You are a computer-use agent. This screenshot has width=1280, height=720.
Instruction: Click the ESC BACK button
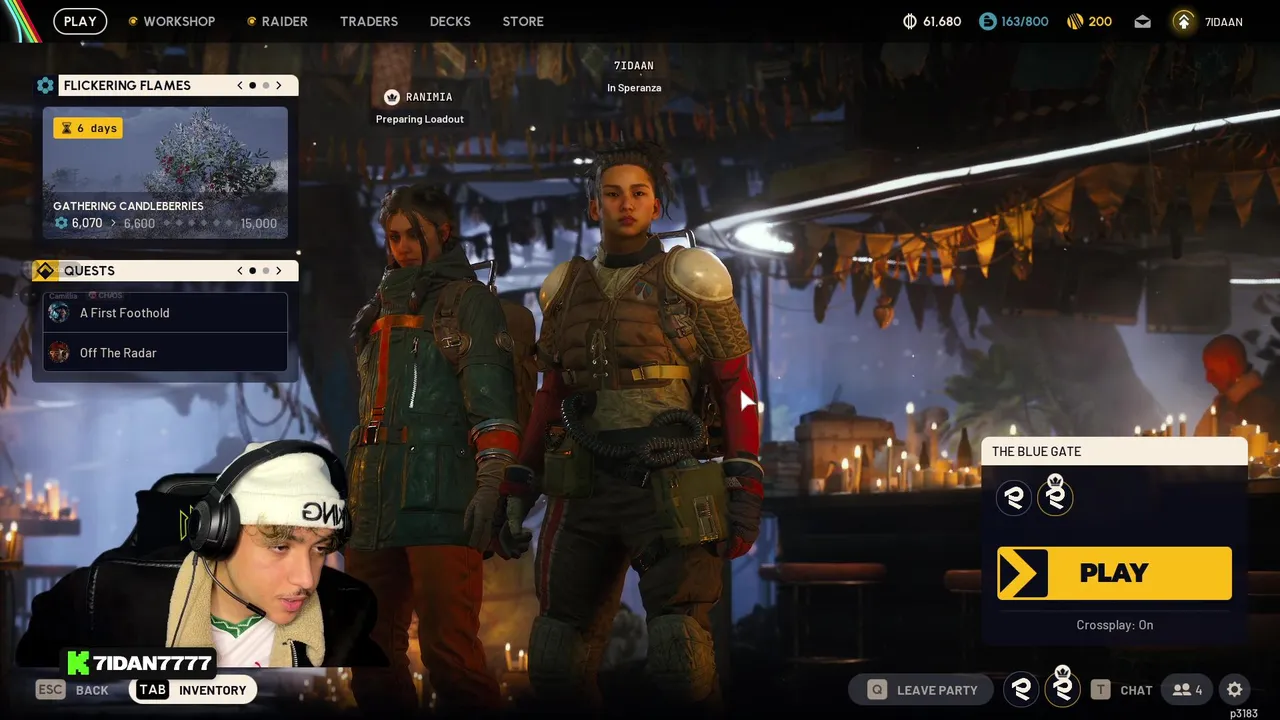click(73, 690)
